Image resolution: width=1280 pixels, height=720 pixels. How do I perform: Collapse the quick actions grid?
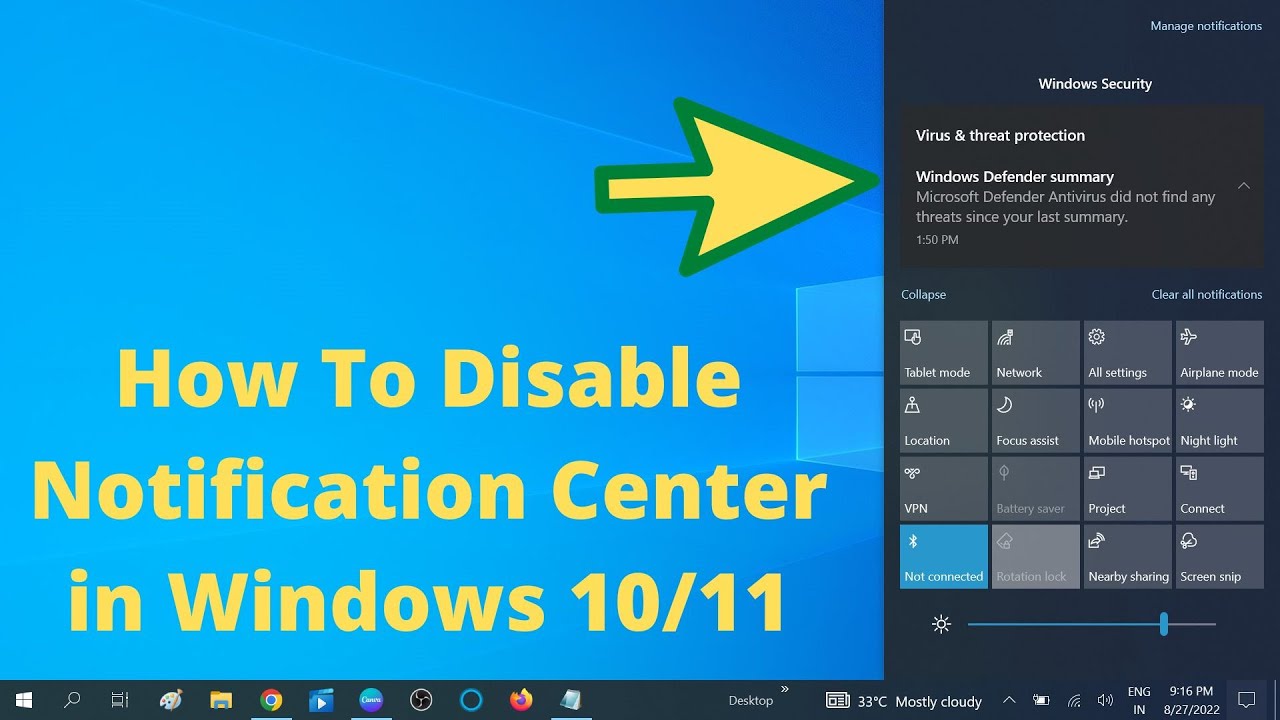(x=923, y=295)
